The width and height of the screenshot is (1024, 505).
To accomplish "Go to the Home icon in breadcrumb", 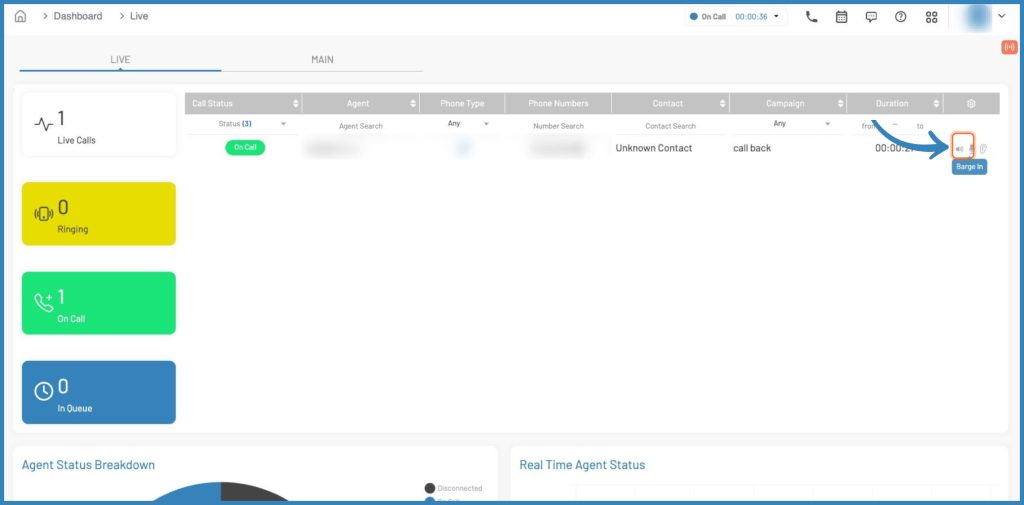I will [x=20, y=16].
